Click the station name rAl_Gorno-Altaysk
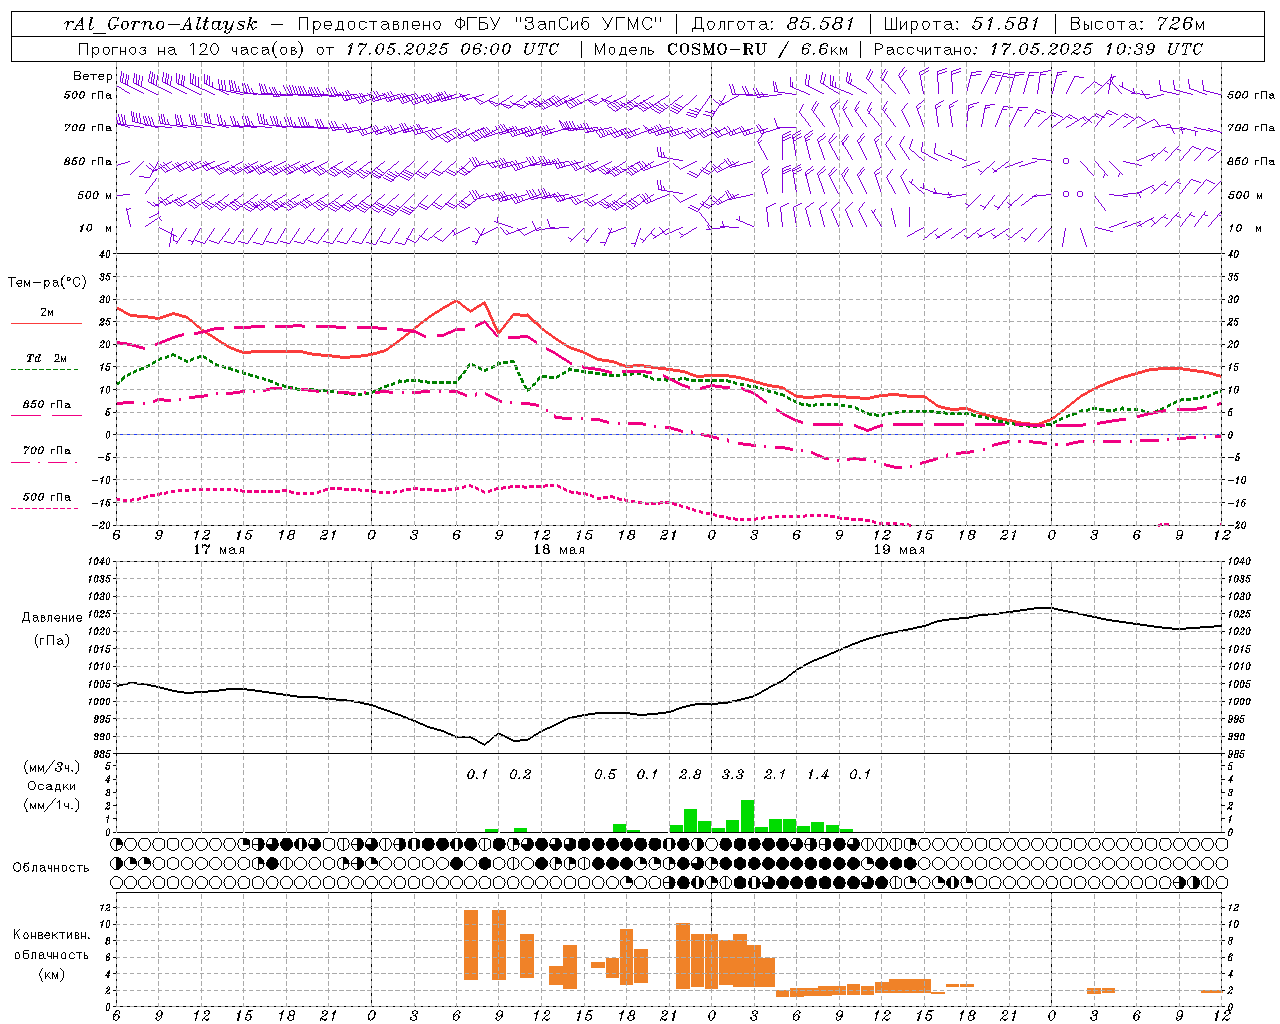Viewport: 1280px width, 1024px height. coord(160,24)
